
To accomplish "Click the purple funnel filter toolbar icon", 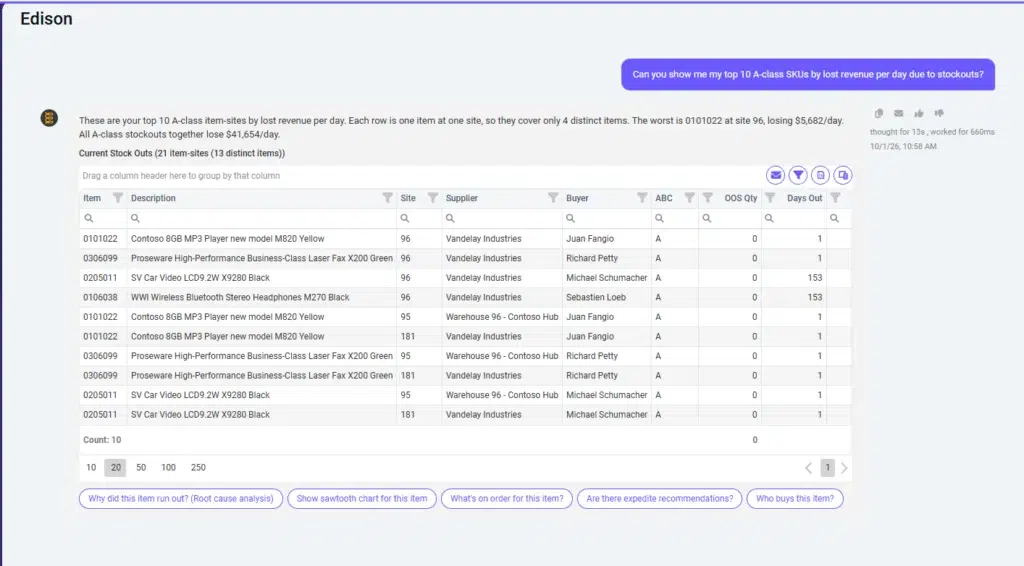I will pyautogui.click(x=798, y=175).
